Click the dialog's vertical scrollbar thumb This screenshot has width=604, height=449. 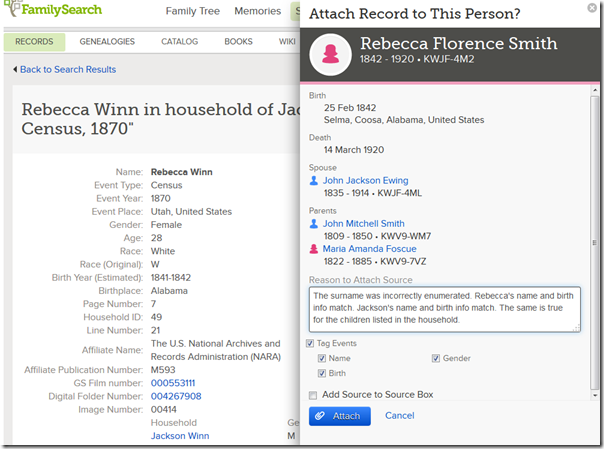[x=595, y=243]
